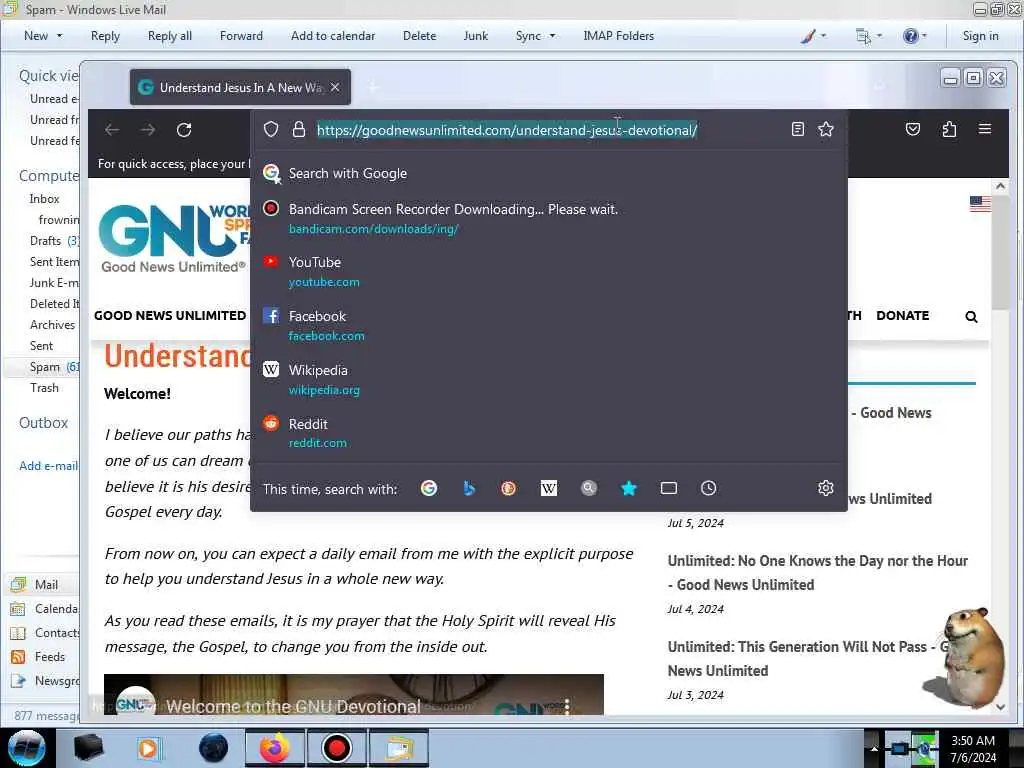1024x768 pixels.
Task: Select the YouTube suggestion
Action: (549, 272)
